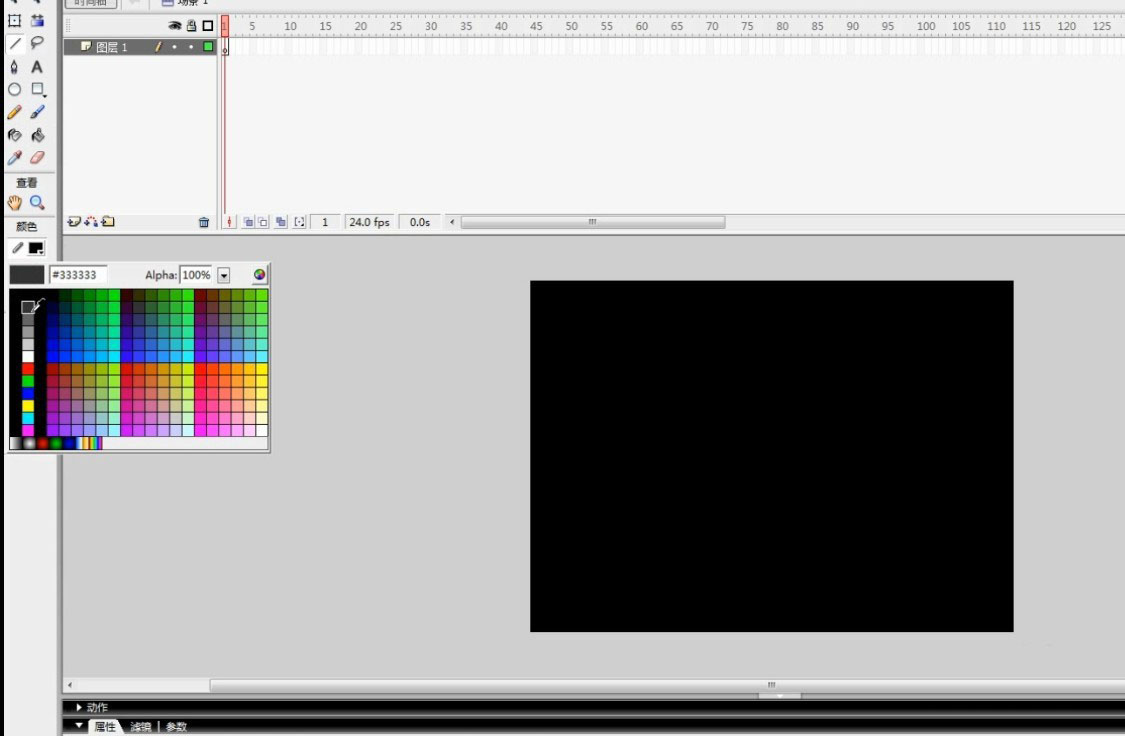Select the Rectangle tool
This screenshot has width=1125, height=736.
click(37, 90)
